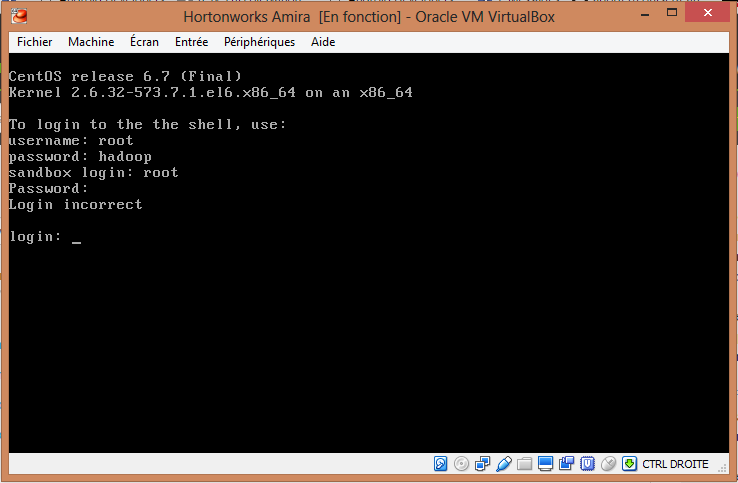The height and width of the screenshot is (483, 738).
Task: Open the Fichier menu
Action: click(x=34, y=42)
